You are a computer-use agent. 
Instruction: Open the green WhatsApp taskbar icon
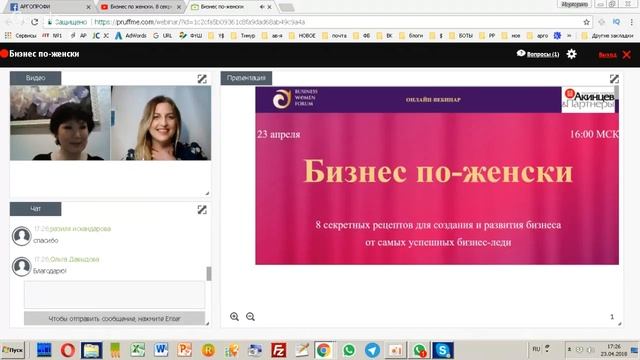[349, 350]
